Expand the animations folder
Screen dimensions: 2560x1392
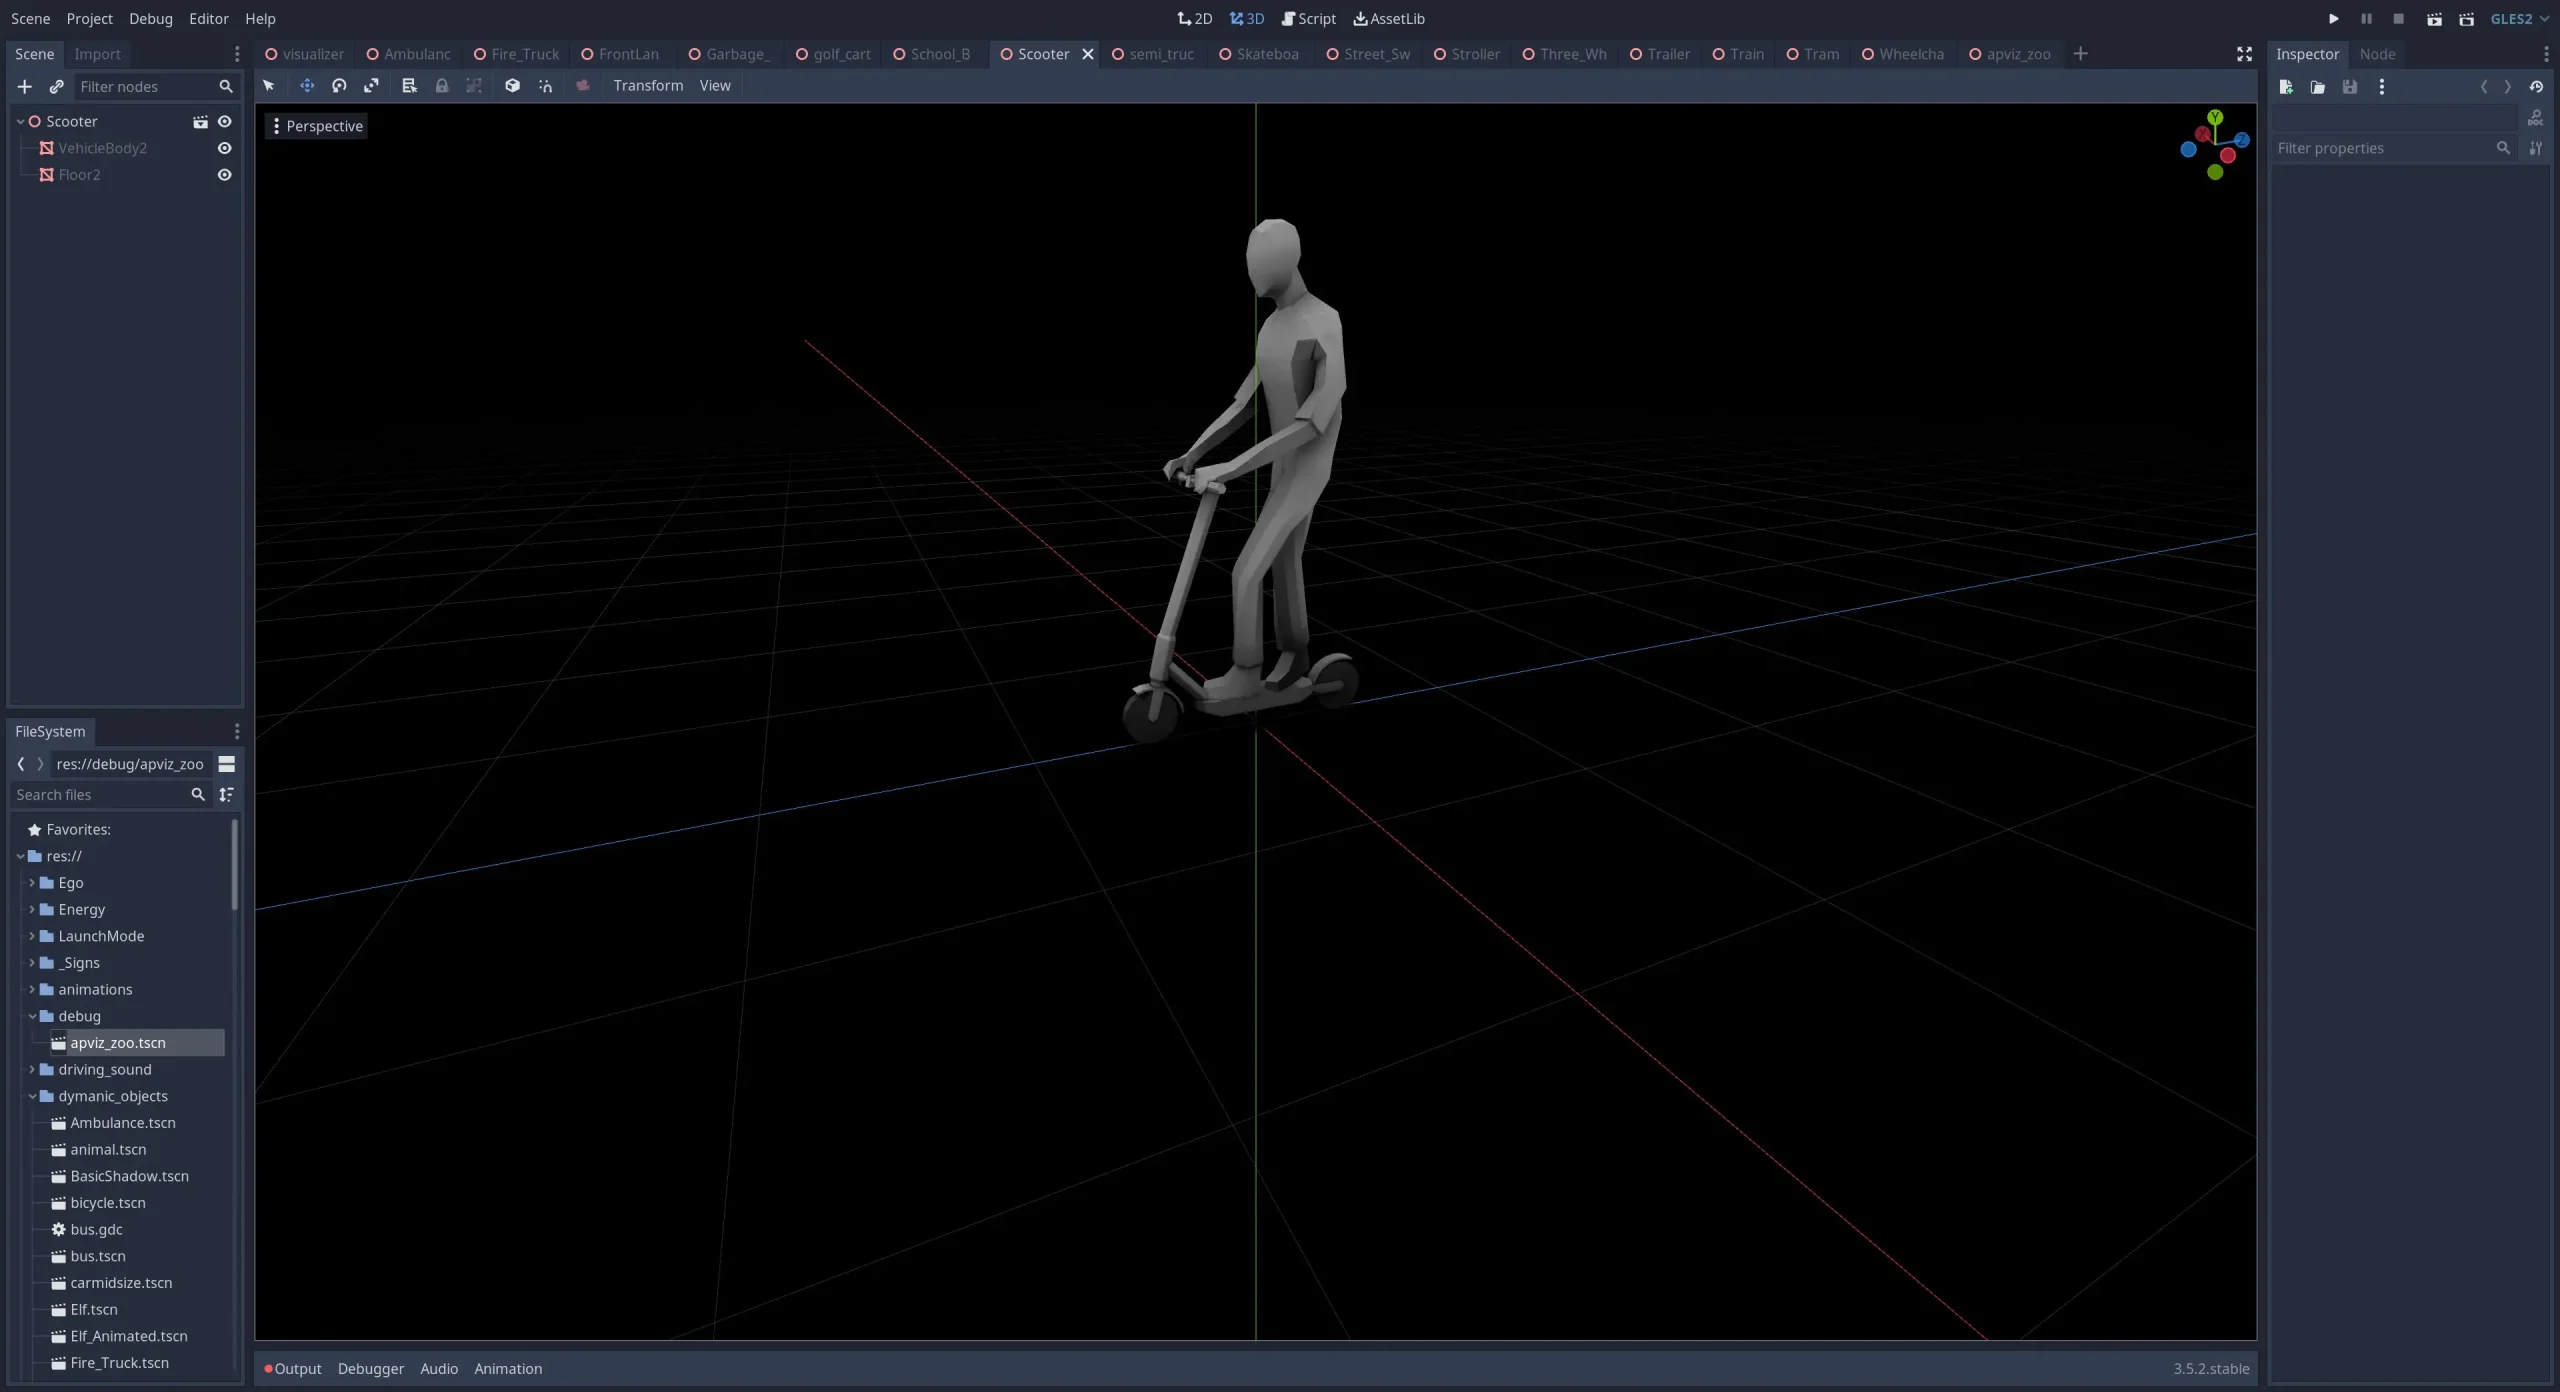point(32,990)
